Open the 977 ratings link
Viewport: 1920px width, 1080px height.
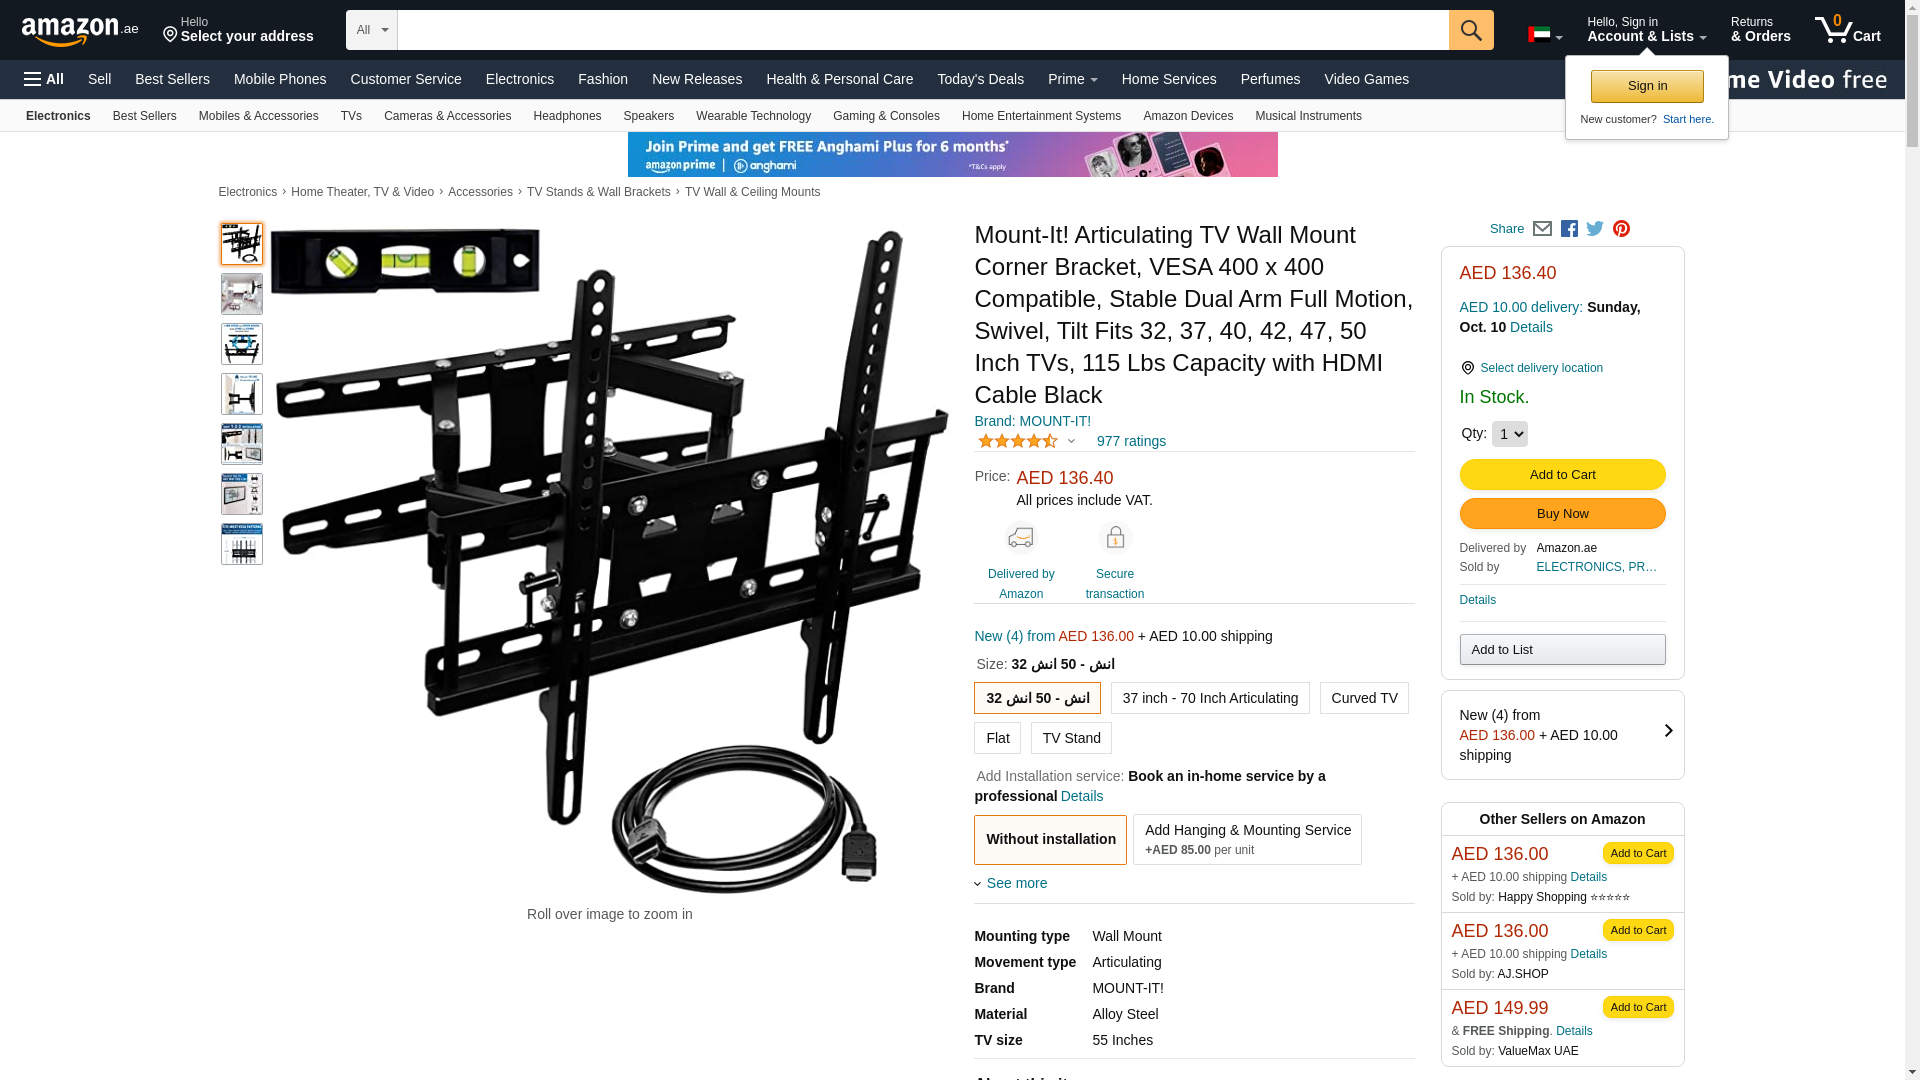1131,441
